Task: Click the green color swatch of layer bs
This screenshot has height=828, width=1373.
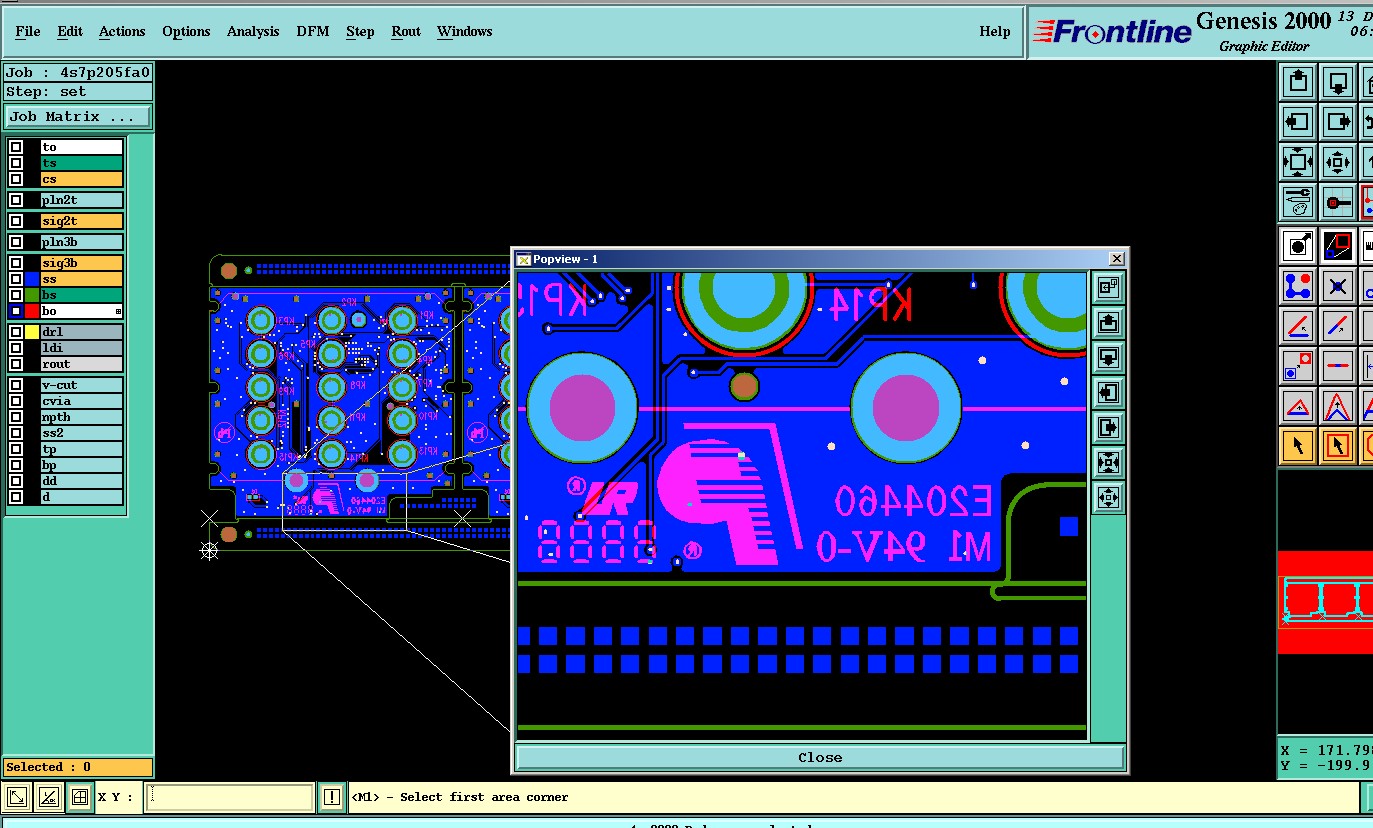Action: [32, 295]
